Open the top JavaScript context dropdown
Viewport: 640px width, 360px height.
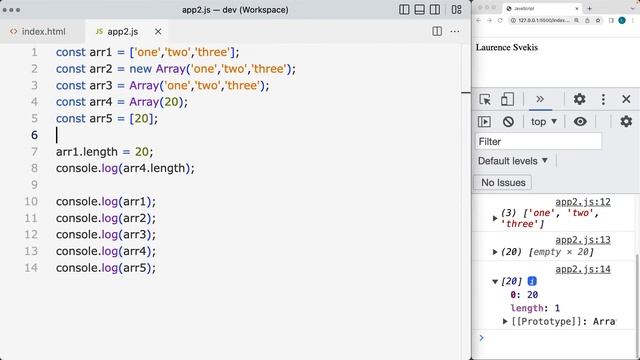544,122
